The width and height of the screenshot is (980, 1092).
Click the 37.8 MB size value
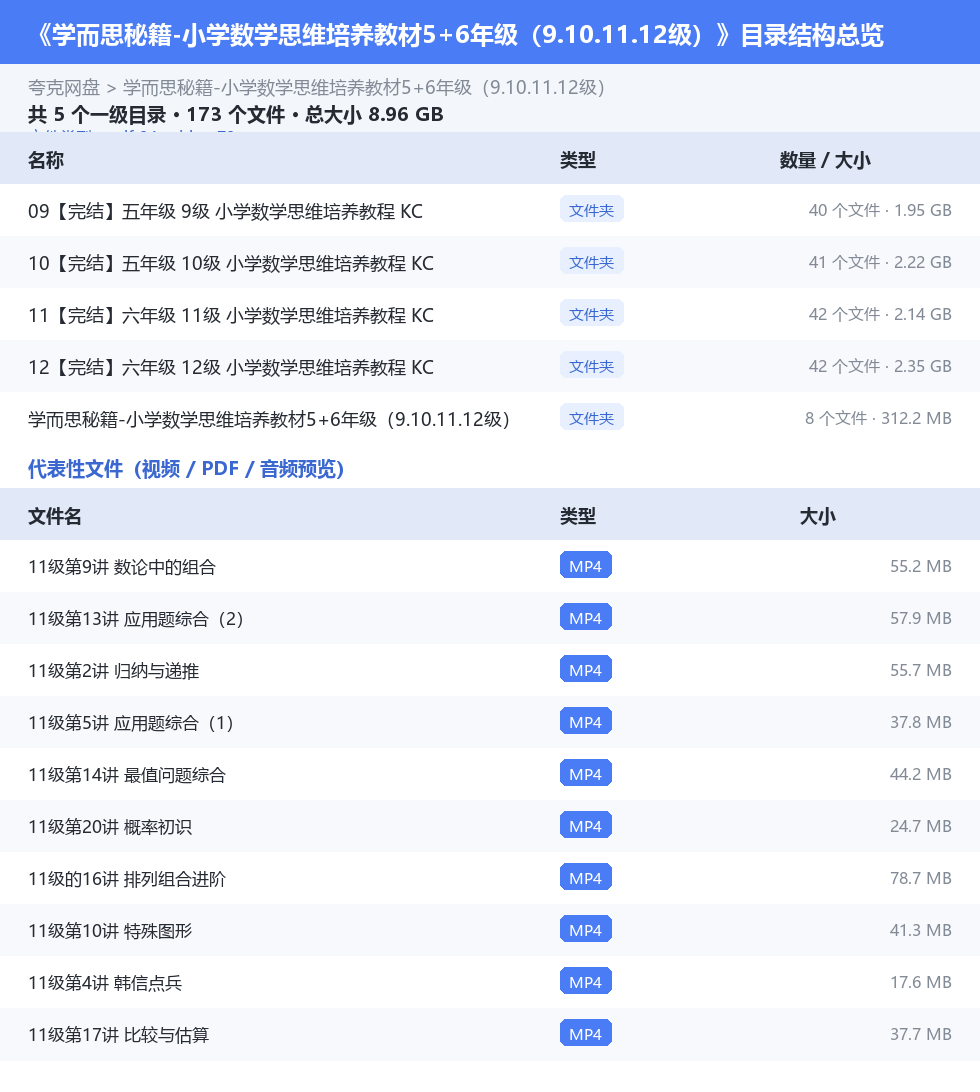(x=921, y=722)
